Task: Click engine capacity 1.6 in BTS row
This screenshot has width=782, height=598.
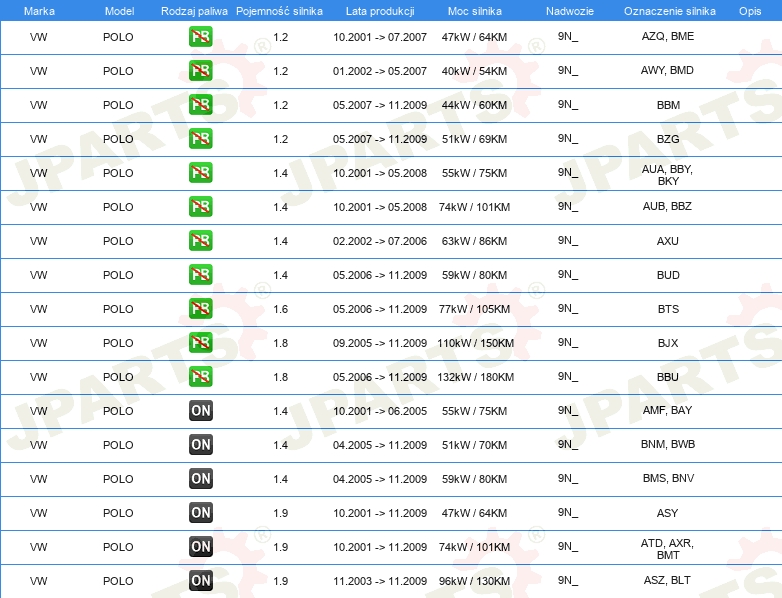Action: click(281, 309)
